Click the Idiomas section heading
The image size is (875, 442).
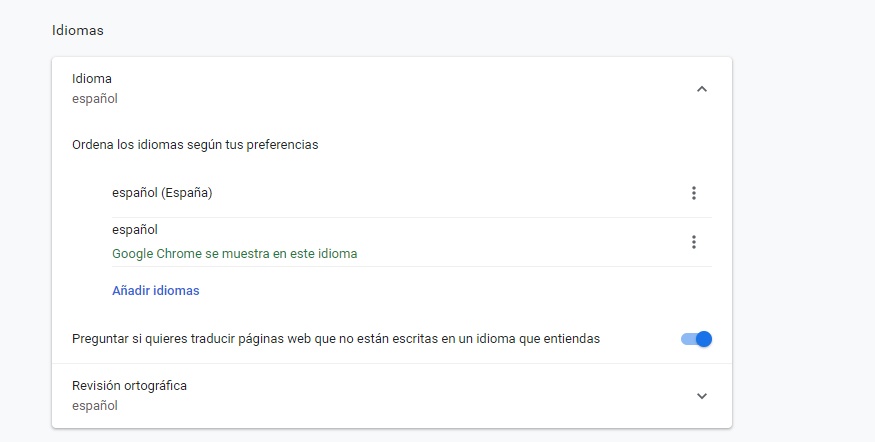pyautogui.click(x=78, y=31)
